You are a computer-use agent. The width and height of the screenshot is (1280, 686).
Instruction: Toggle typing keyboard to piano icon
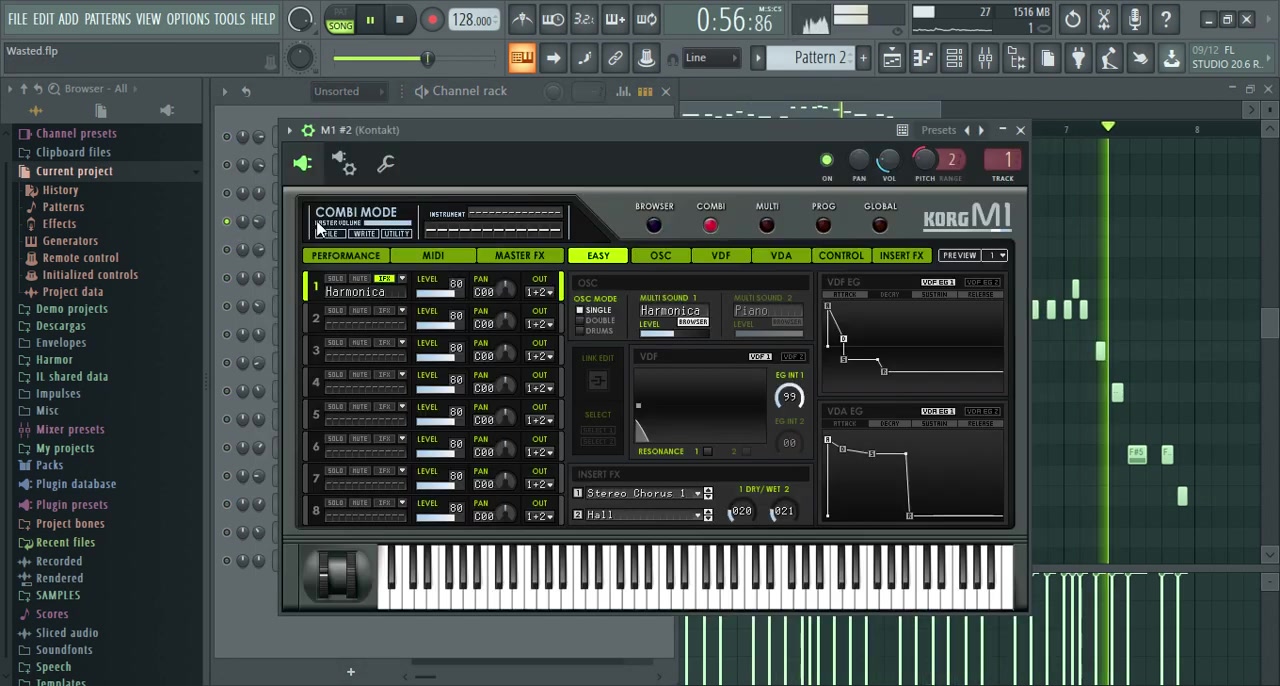click(x=522, y=58)
